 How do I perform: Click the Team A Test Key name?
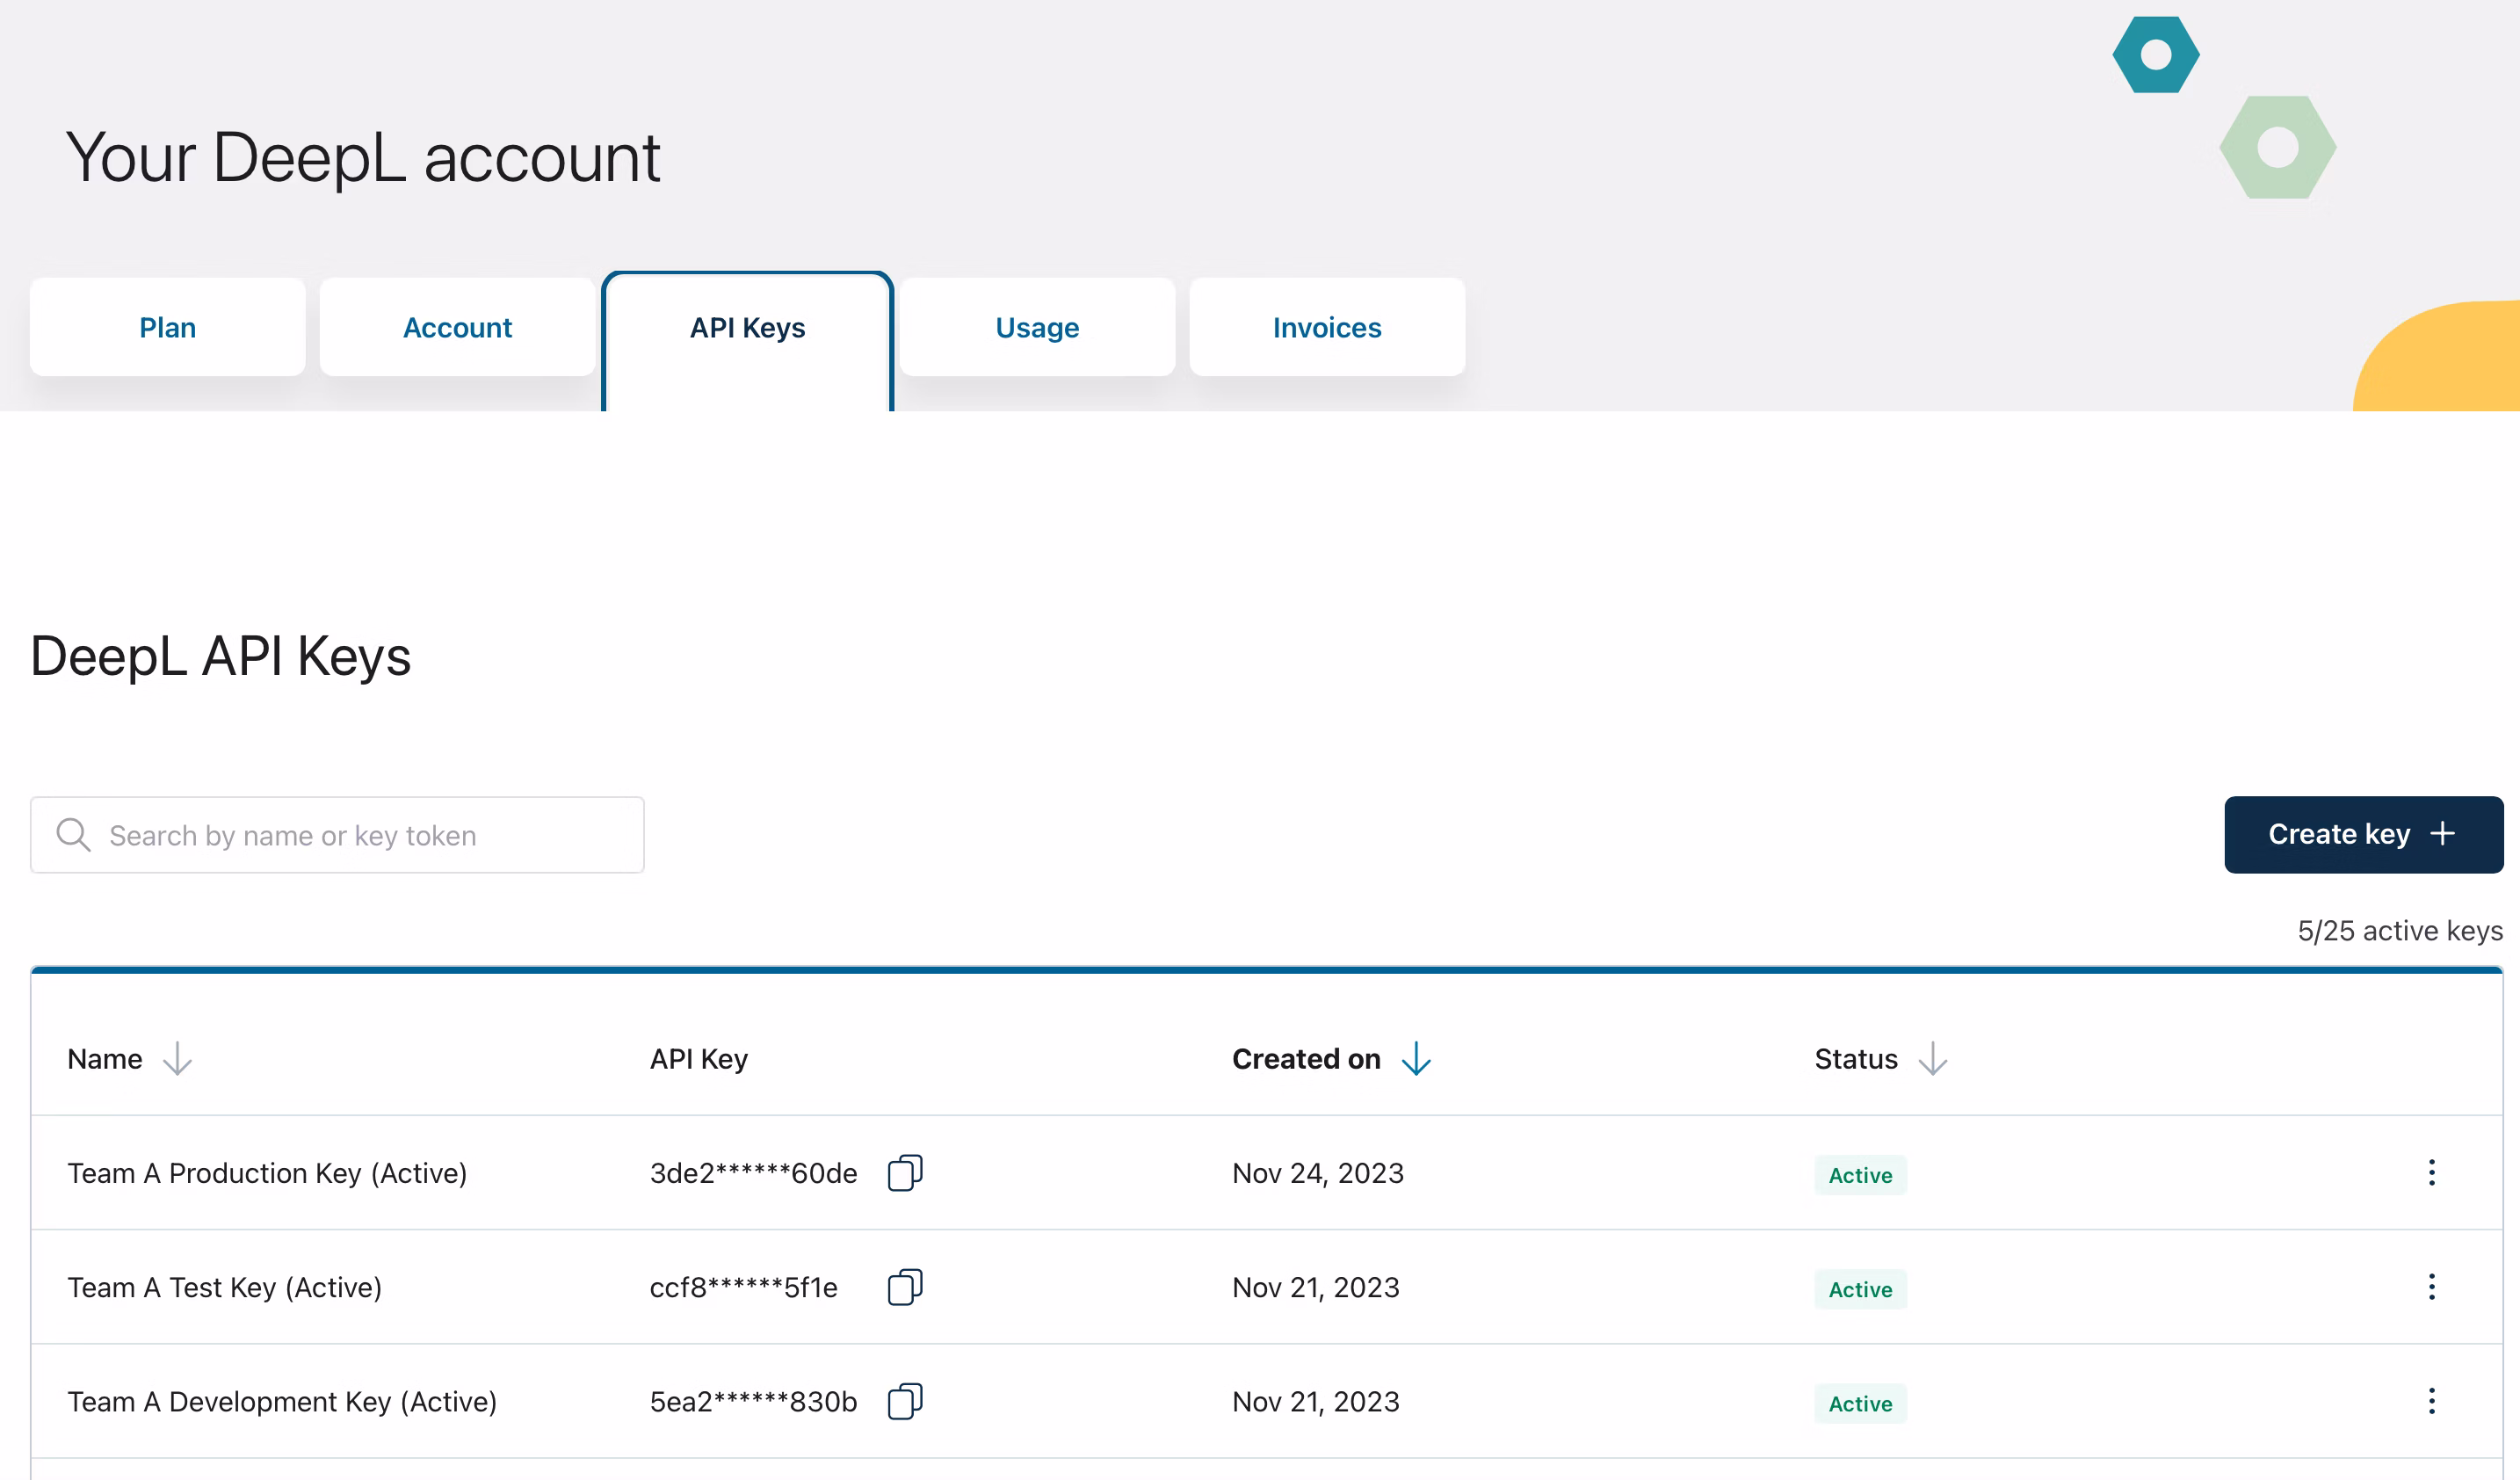tap(224, 1287)
